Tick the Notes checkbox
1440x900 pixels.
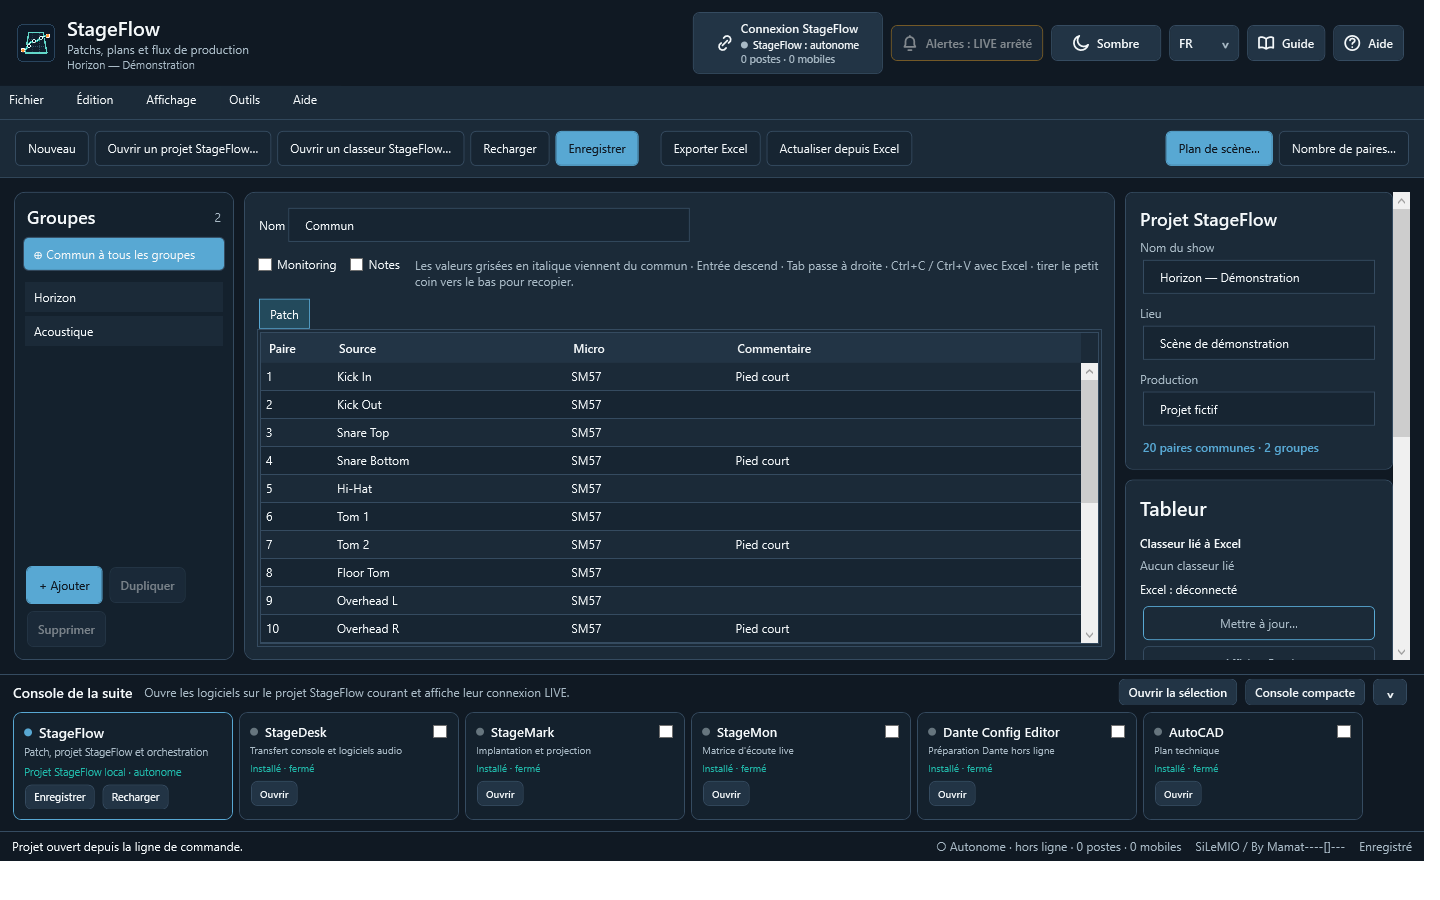[x=357, y=265]
